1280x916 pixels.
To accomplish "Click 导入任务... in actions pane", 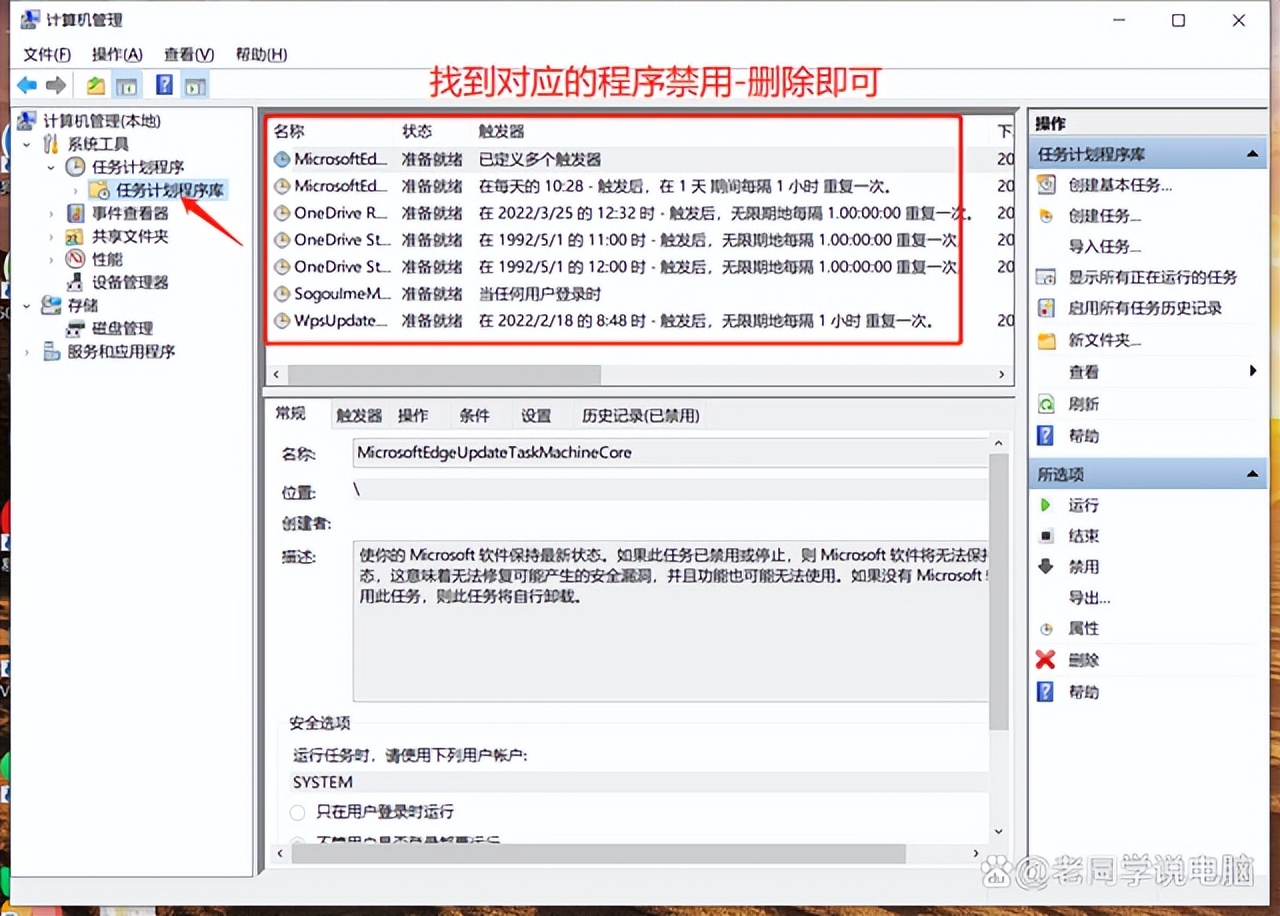I will click(x=1104, y=246).
